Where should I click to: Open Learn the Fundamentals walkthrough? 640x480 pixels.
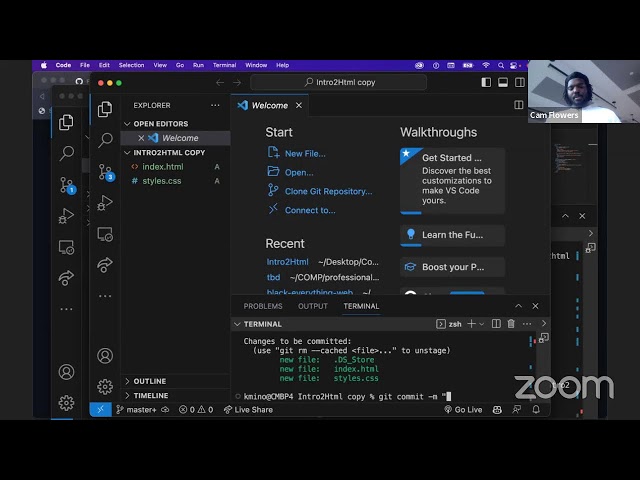pyautogui.click(x=452, y=235)
